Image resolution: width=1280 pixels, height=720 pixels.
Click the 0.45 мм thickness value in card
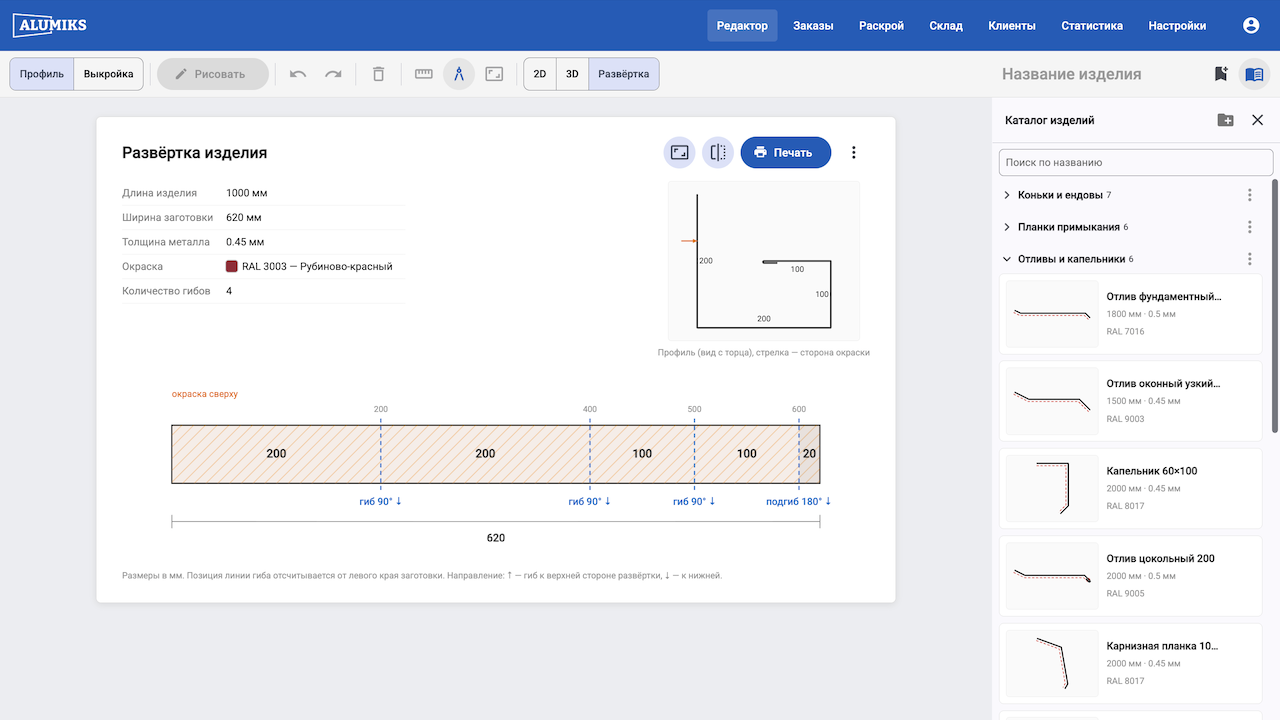coord(245,242)
